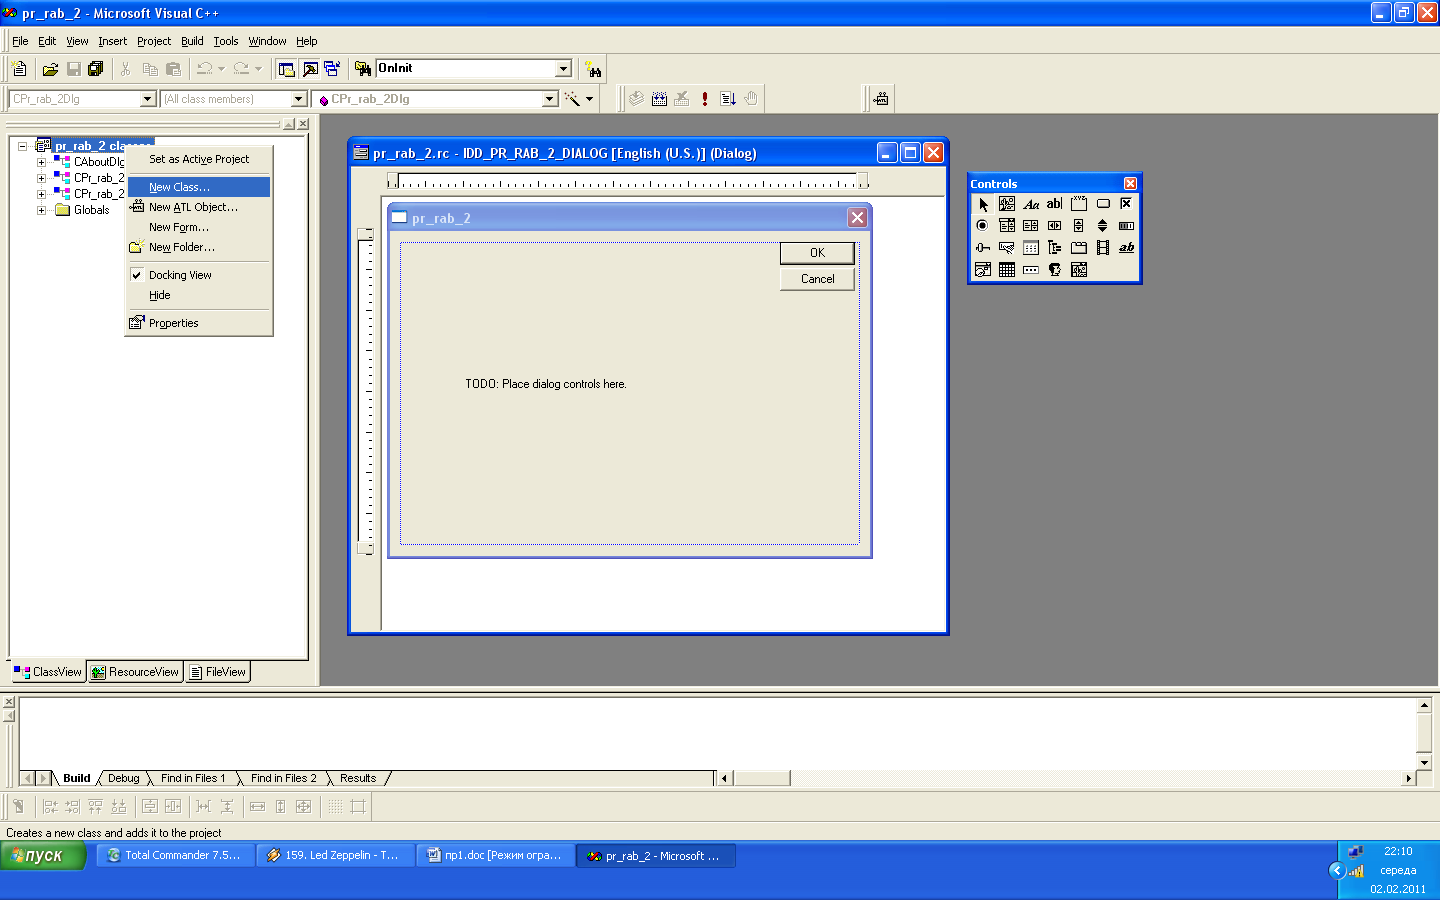Click the Cancel button in the dialog editor
Screen dimensions: 1440x900
(817, 279)
